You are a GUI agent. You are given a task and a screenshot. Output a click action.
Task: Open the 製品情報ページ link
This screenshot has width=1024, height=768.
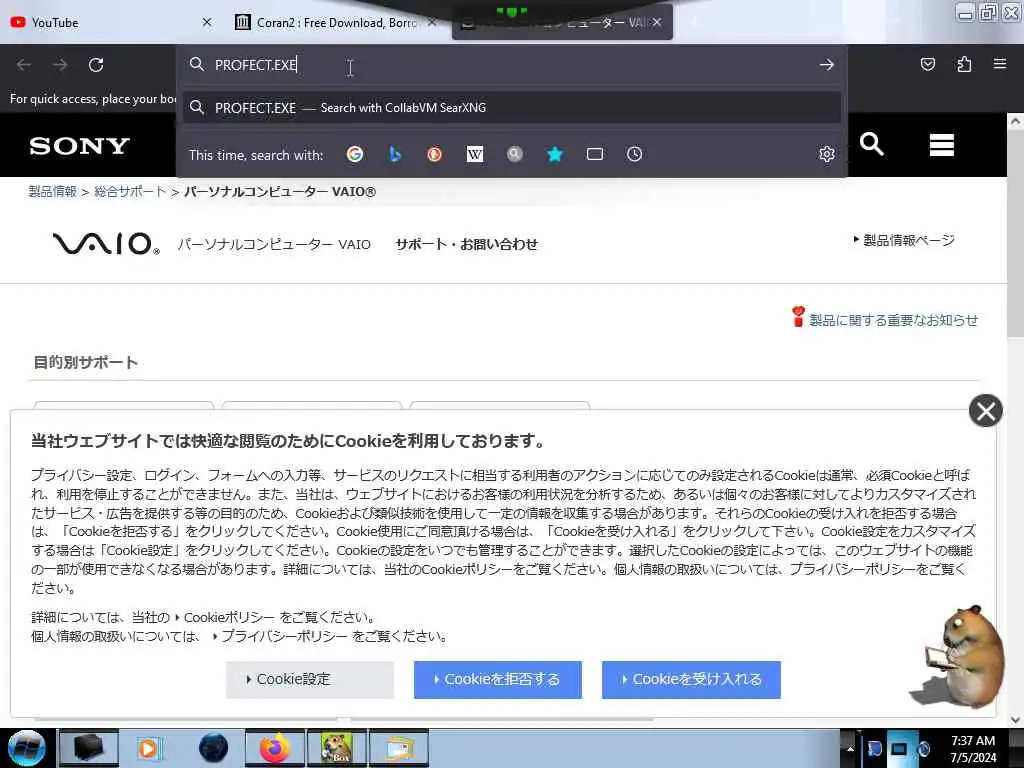908,240
